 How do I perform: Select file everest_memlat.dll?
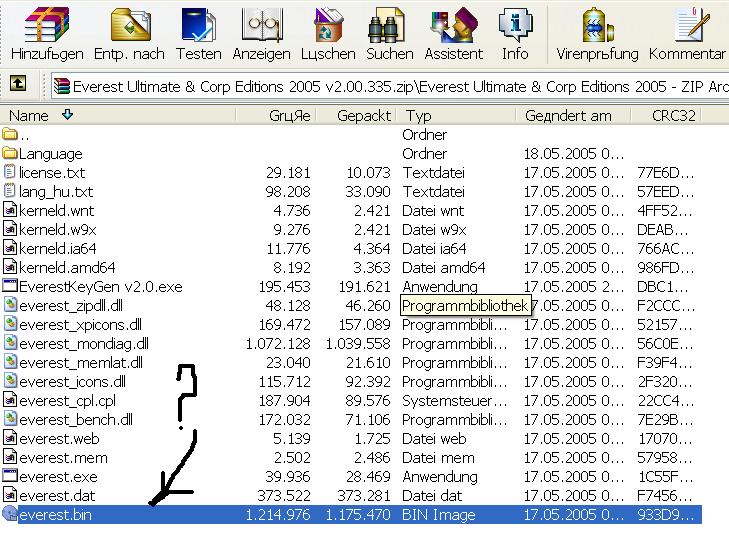pyautogui.click(x=81, y=363)
